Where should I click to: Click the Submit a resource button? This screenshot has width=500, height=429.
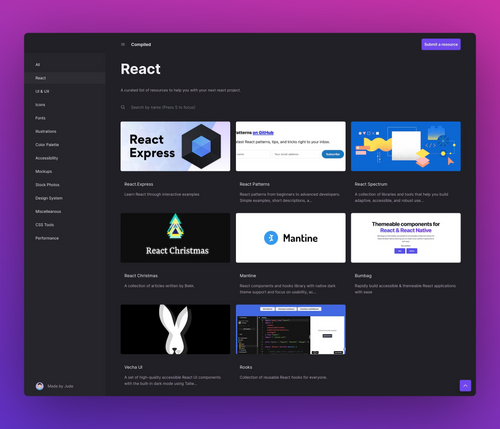pyautogui.click(x=441, y=44)
